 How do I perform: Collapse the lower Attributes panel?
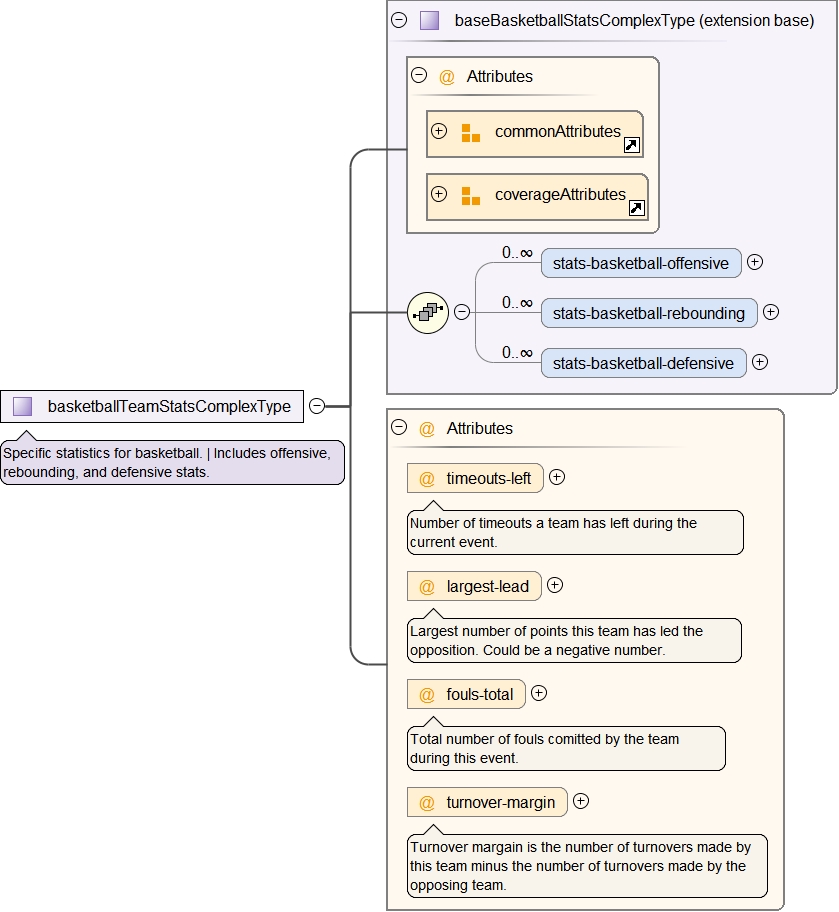[x=399, y=427]
